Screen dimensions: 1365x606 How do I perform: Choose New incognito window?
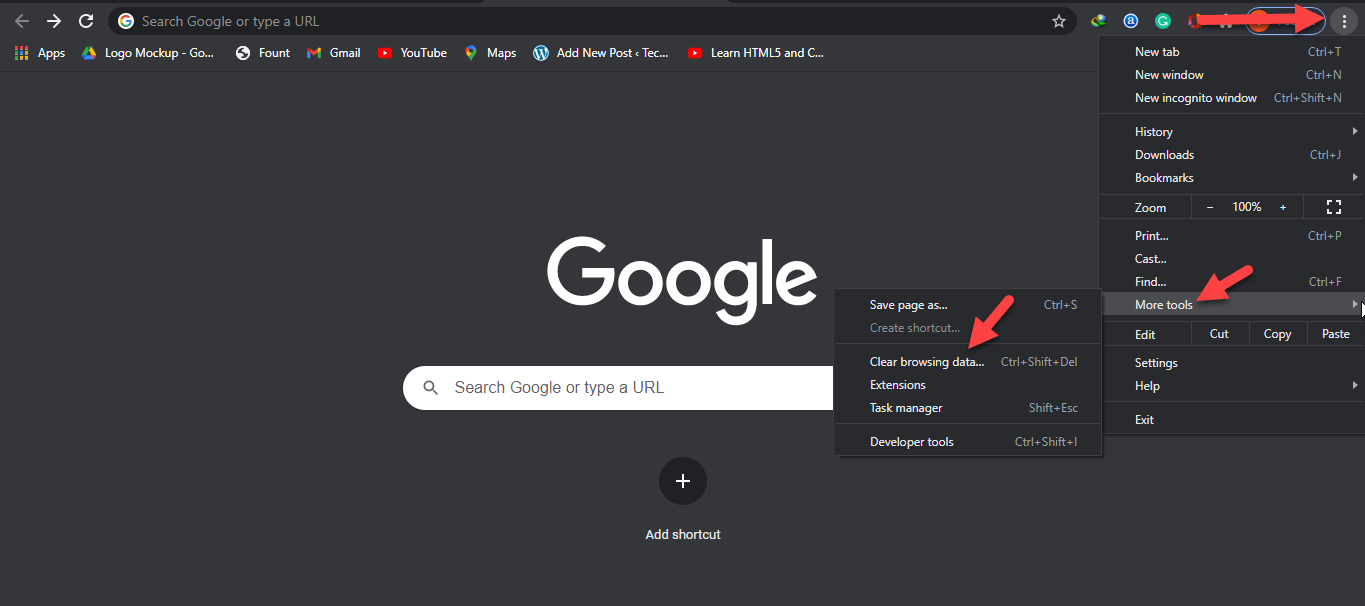[x=1196, y=98]
